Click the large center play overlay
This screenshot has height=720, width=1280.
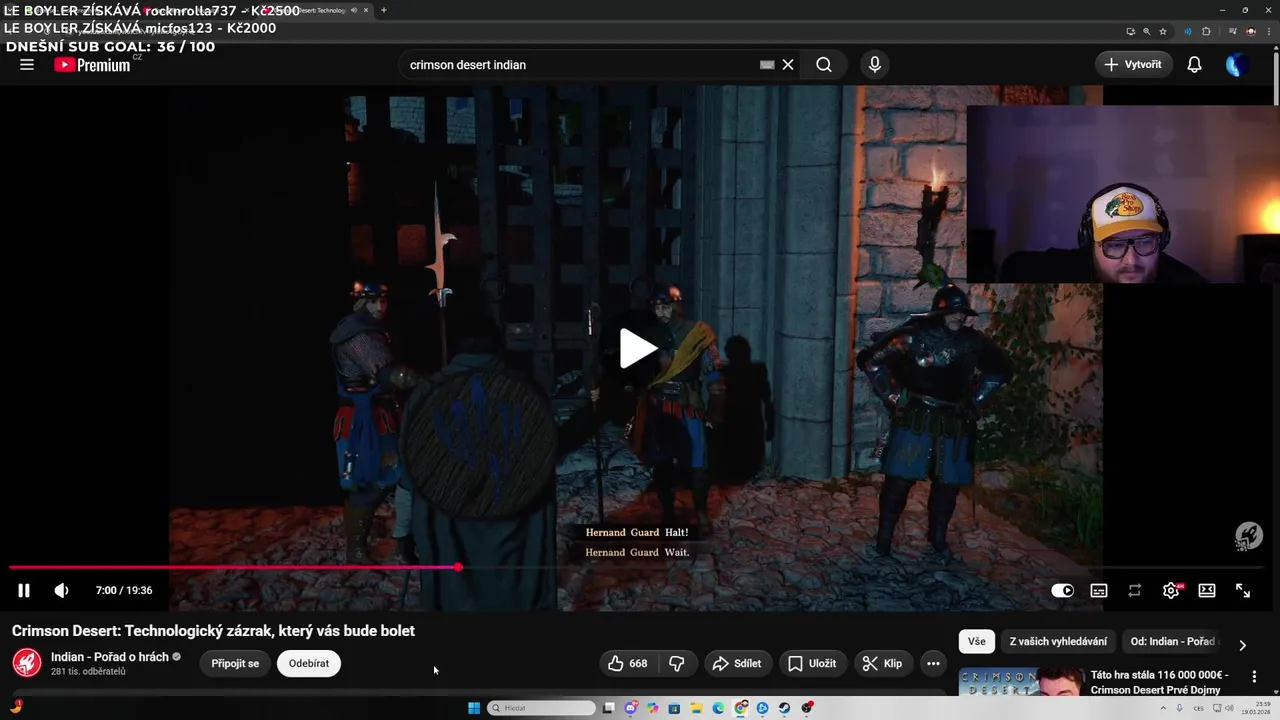tap(639, 348)
